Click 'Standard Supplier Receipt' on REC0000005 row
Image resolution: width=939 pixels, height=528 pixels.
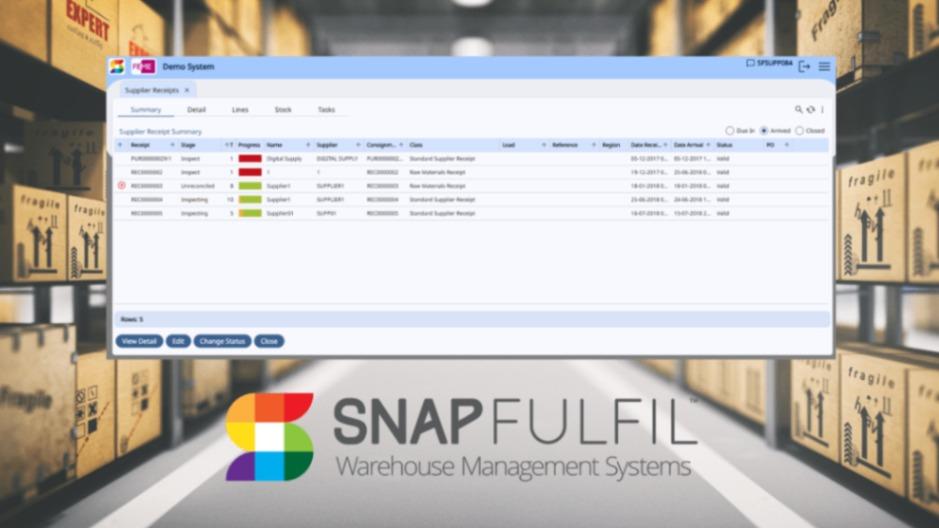[442, 213]
